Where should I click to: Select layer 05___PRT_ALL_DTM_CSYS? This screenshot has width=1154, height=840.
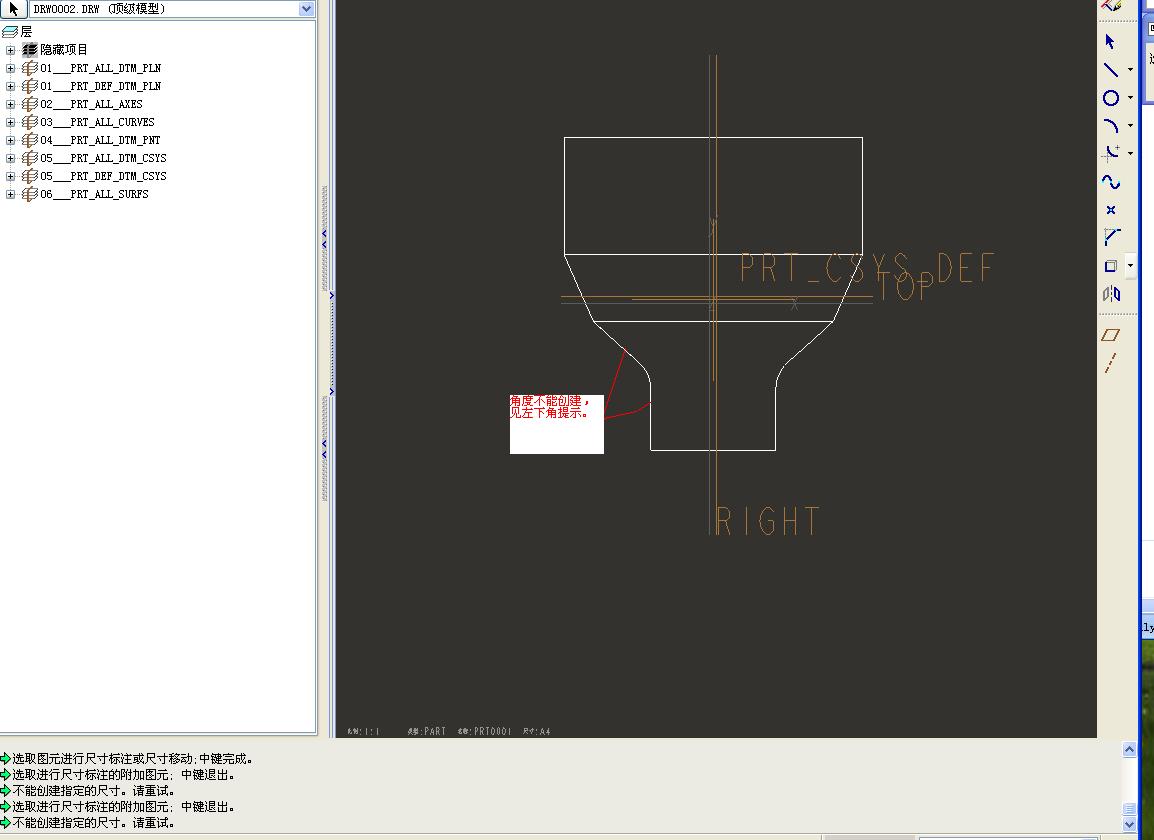pos(104,158)
